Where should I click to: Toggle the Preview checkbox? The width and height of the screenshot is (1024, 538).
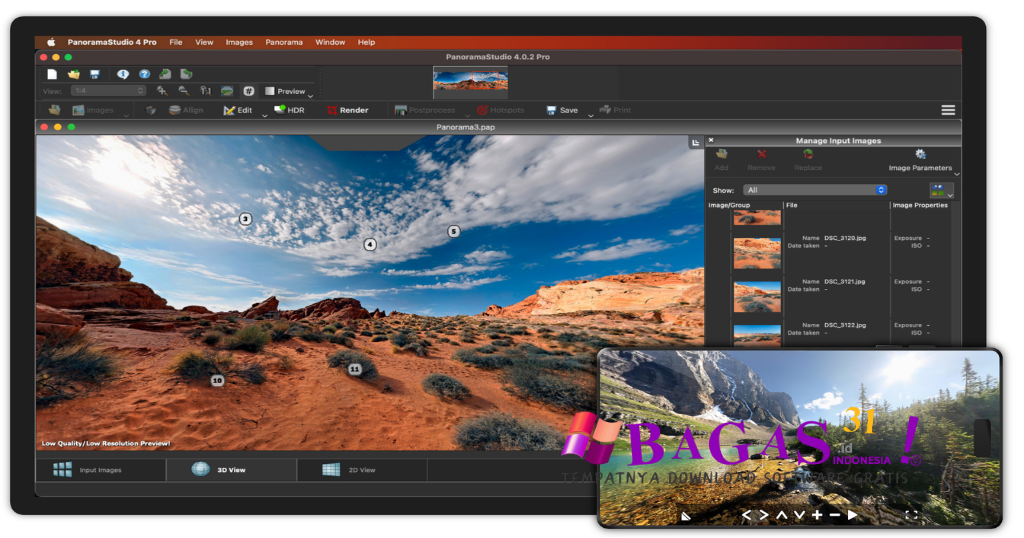(x=270, y=91)
